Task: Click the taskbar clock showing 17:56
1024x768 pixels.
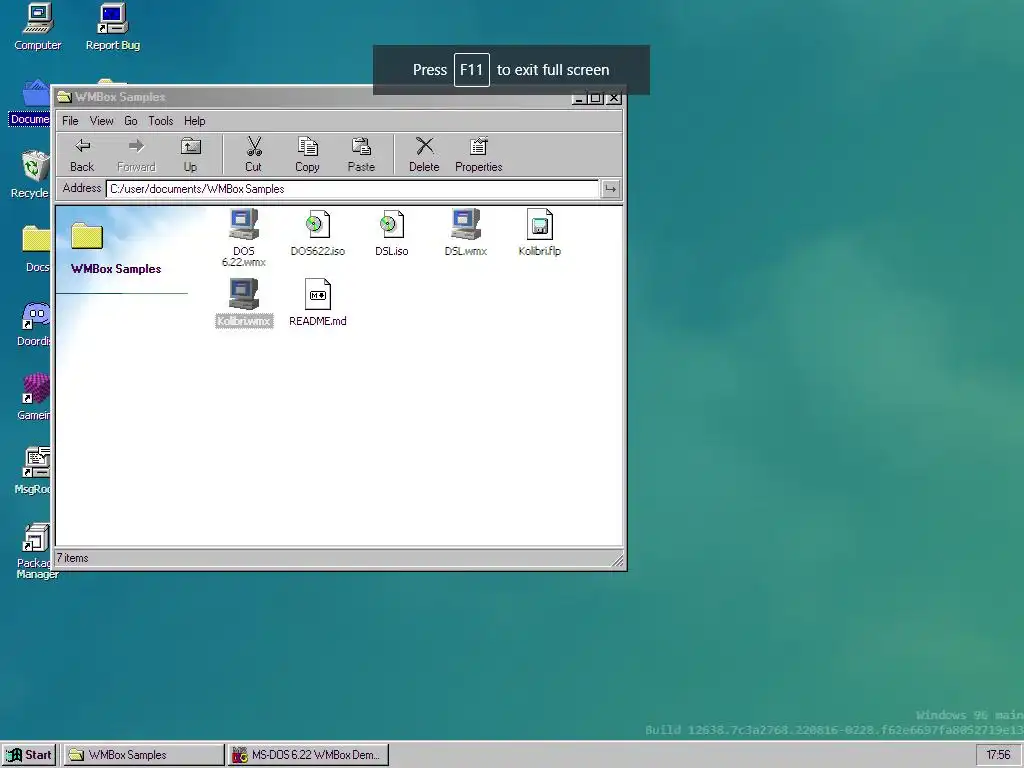Action: click(x=998, y=755)
